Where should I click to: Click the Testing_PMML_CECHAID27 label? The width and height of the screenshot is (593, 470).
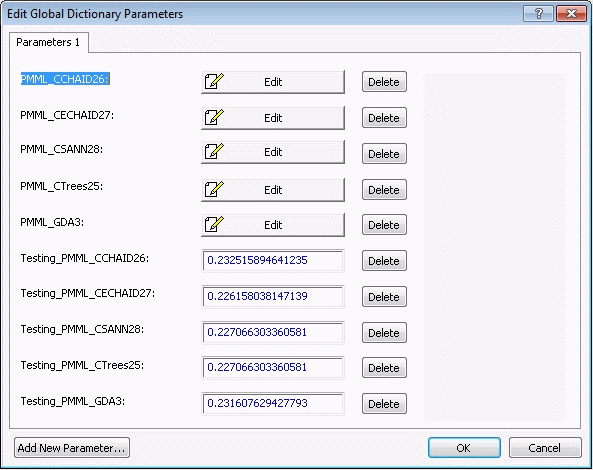point(87,293)
